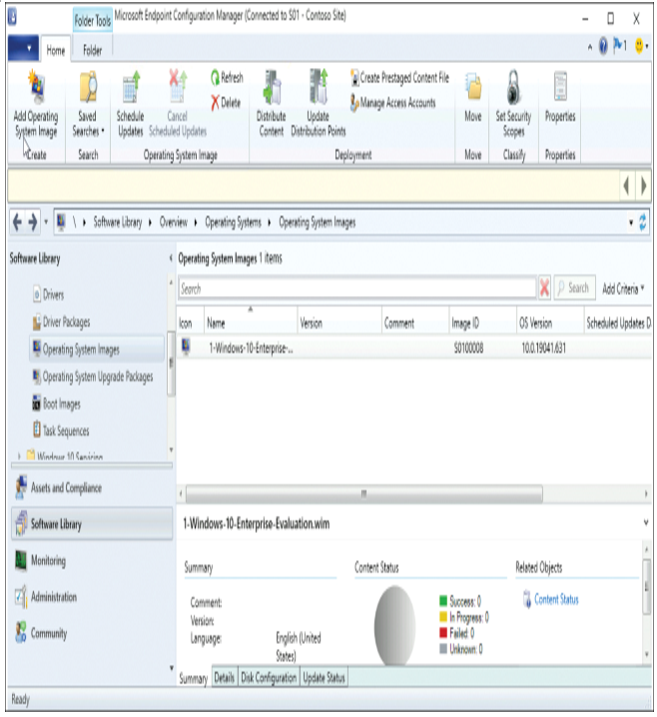
Task: Open Monitoring workspace
Action: 92,560
